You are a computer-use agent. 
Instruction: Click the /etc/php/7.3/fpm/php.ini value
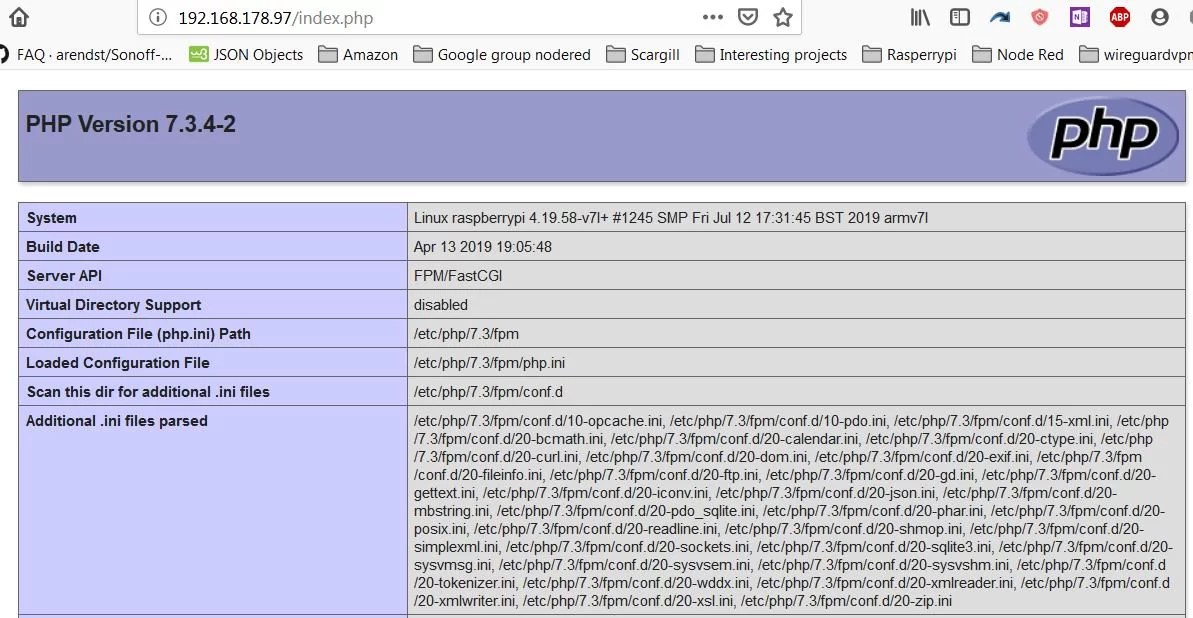coord(489,363)
